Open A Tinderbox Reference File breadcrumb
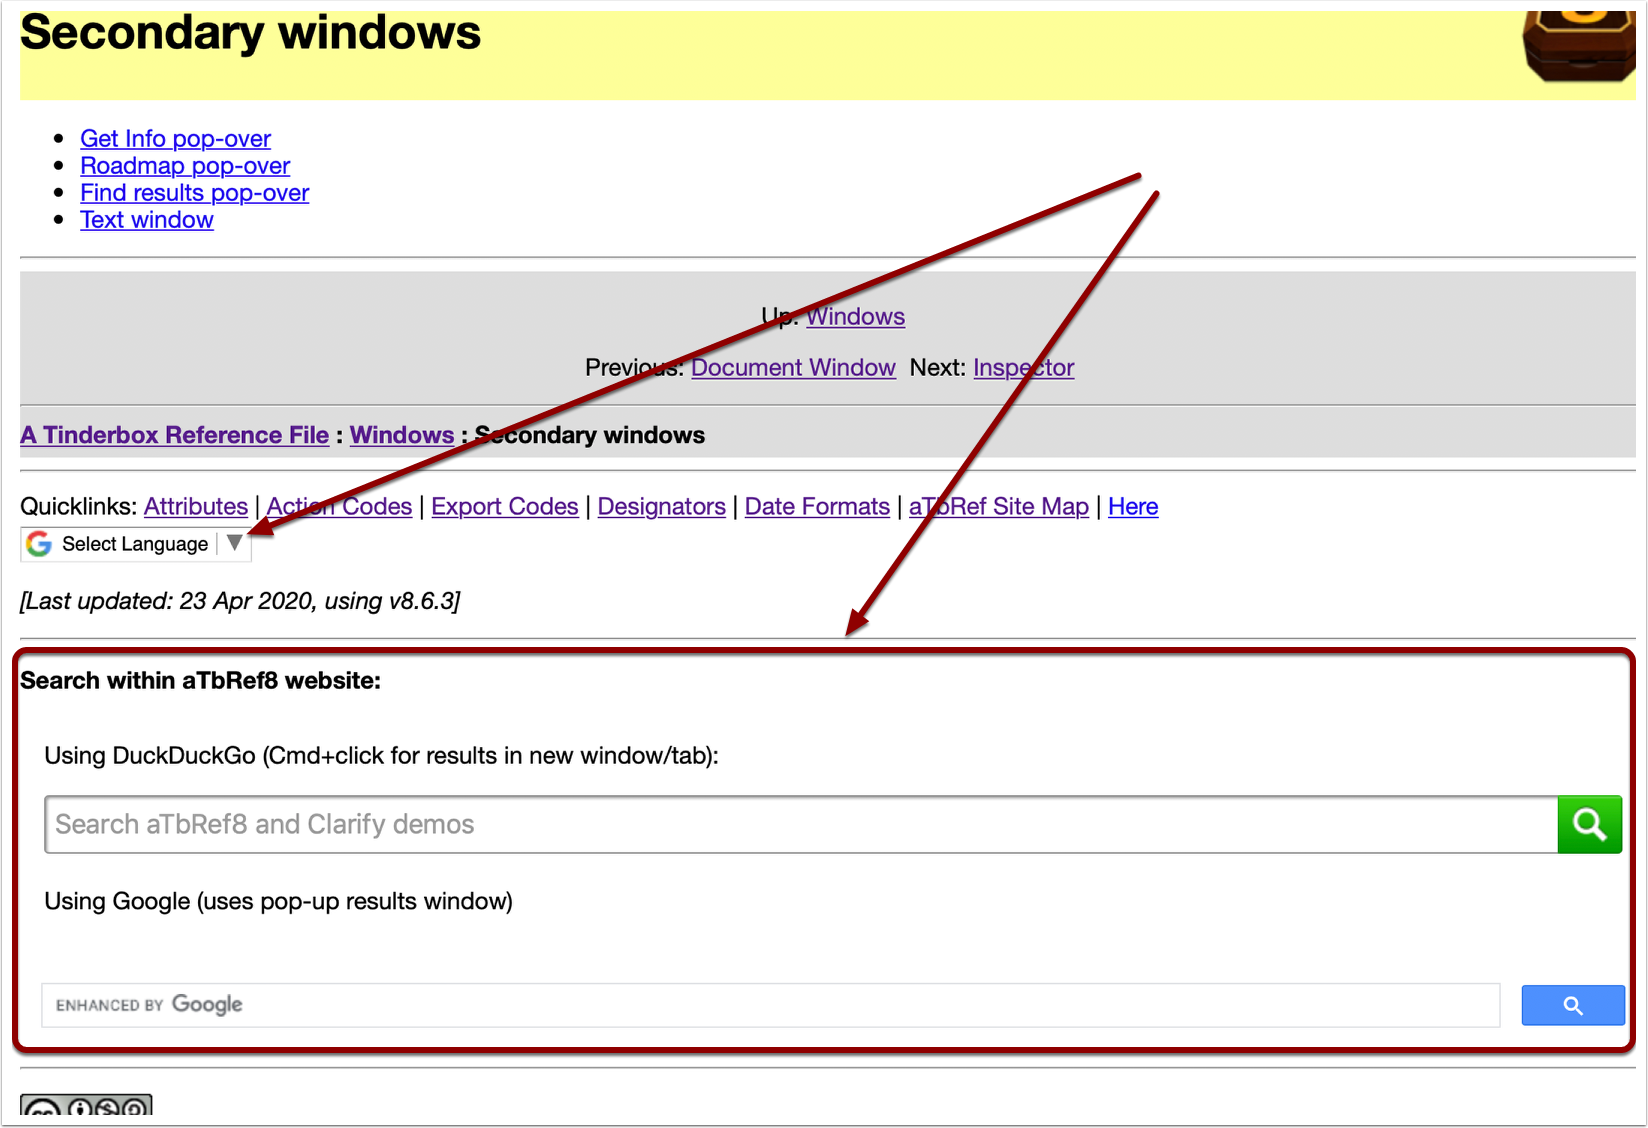 click(174, 435)
